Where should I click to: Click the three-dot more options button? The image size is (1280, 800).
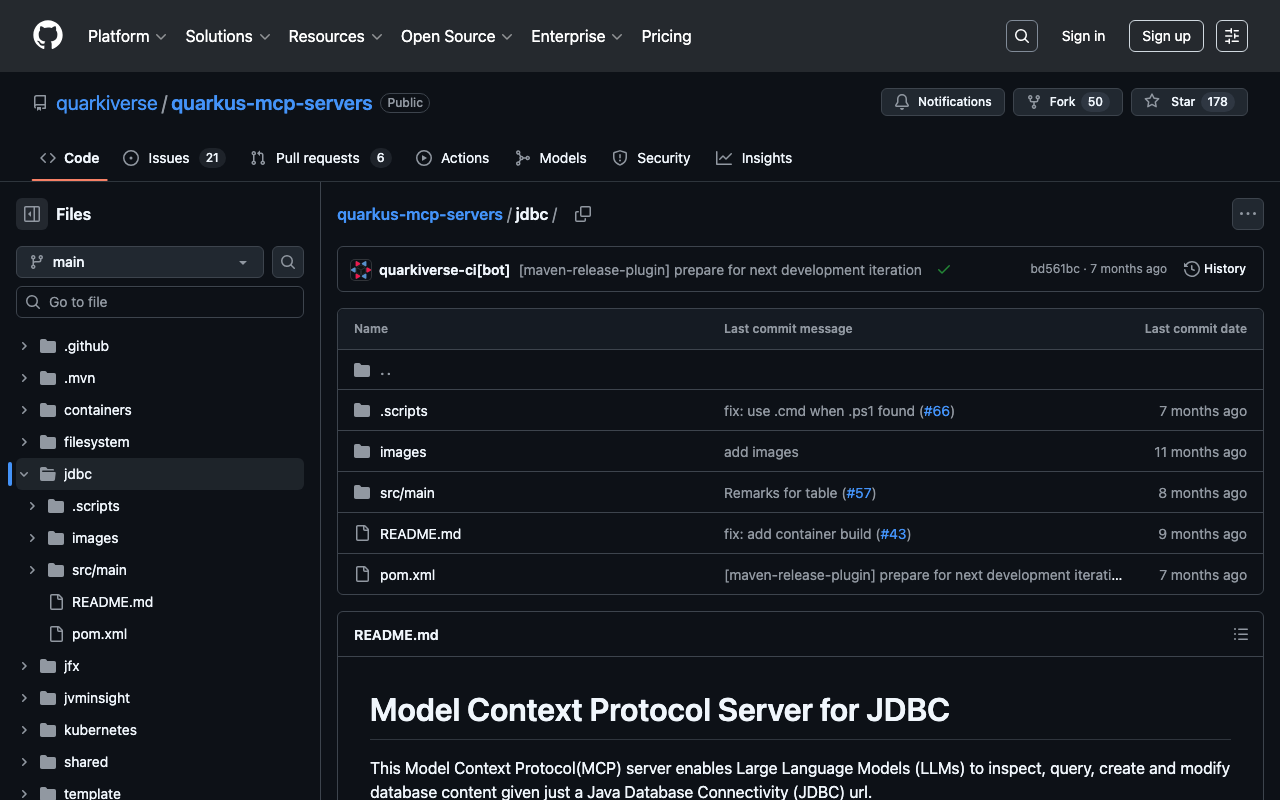point(1247,214)
